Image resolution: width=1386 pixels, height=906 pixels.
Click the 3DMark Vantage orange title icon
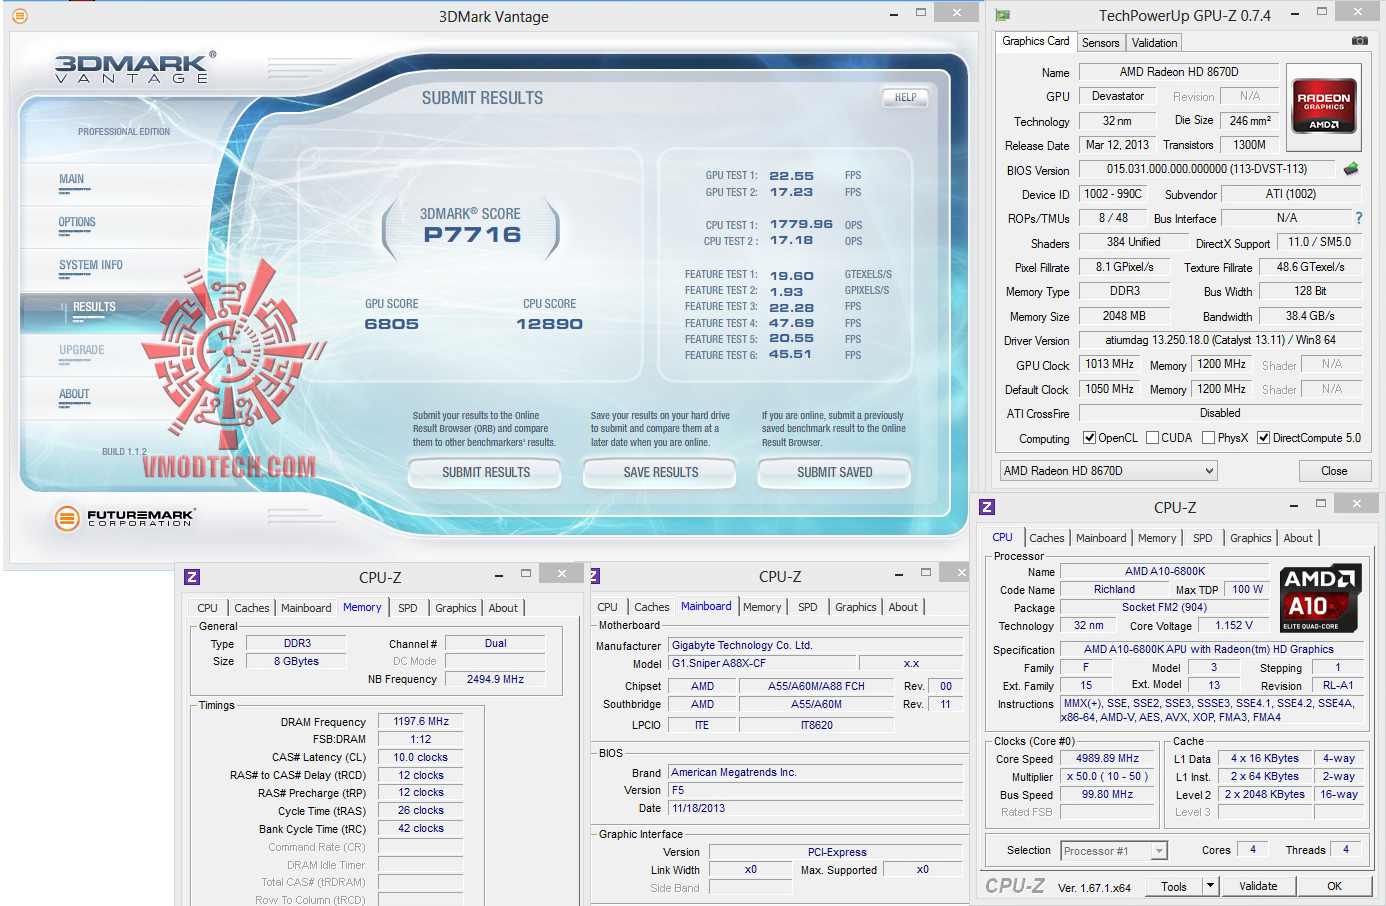[x=19, y=16]
